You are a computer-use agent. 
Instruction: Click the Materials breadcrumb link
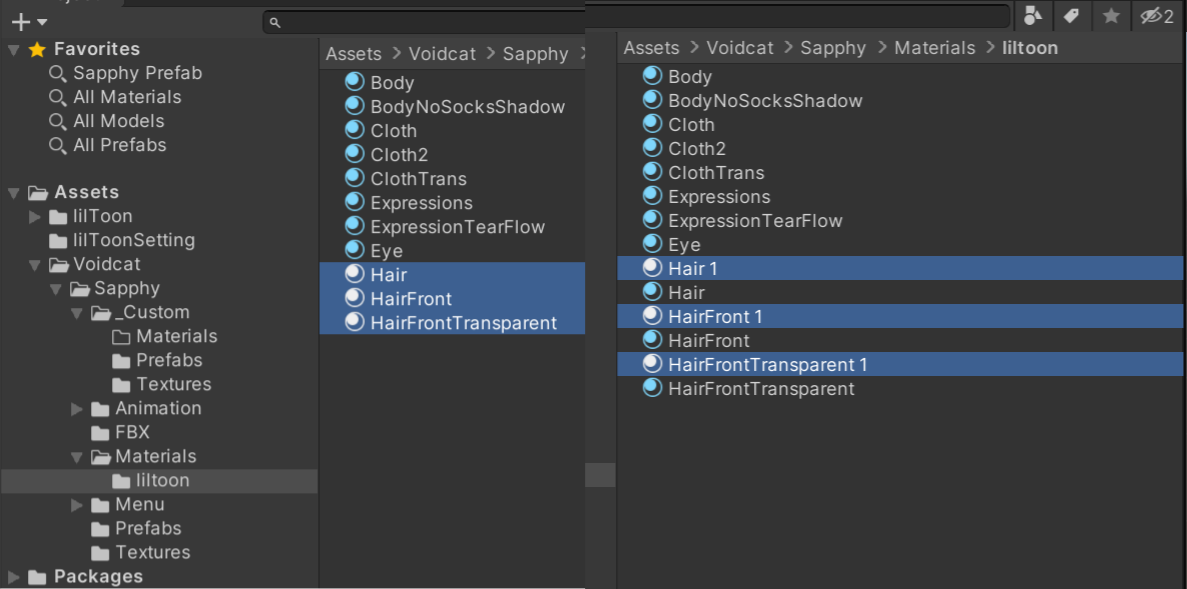click(934, 48)
